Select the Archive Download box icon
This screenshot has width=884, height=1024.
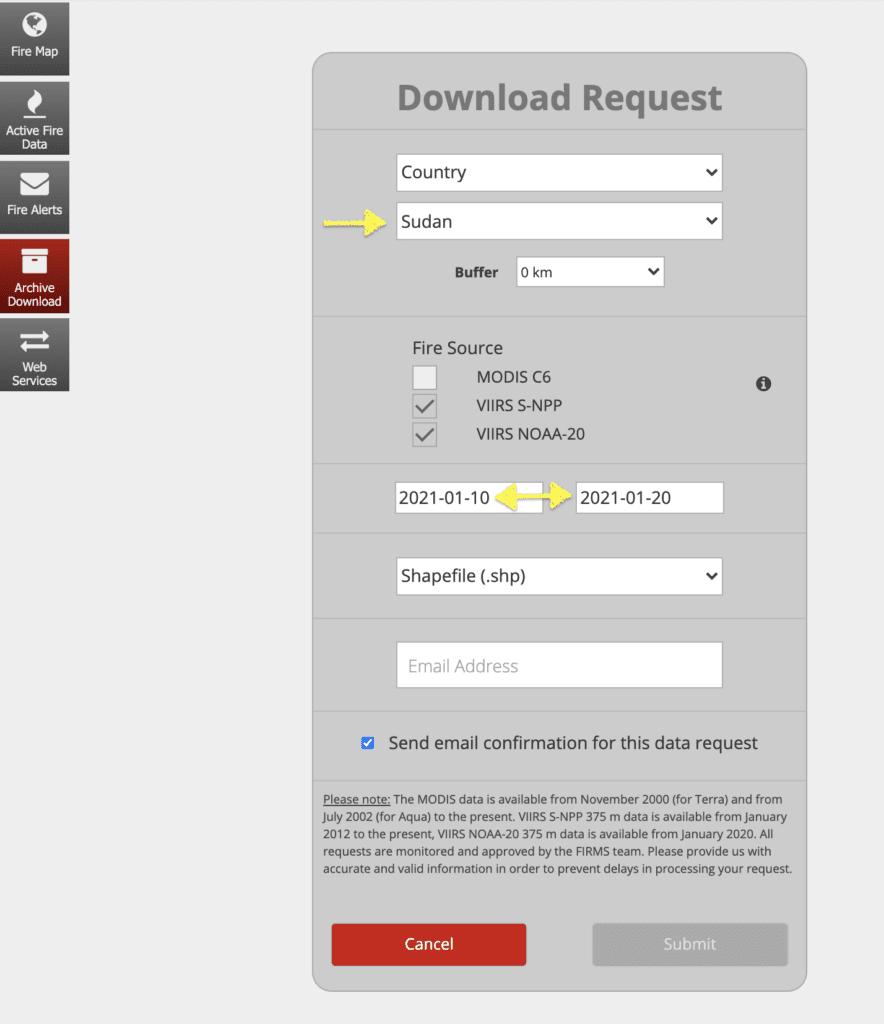click(x=35, y=261)
